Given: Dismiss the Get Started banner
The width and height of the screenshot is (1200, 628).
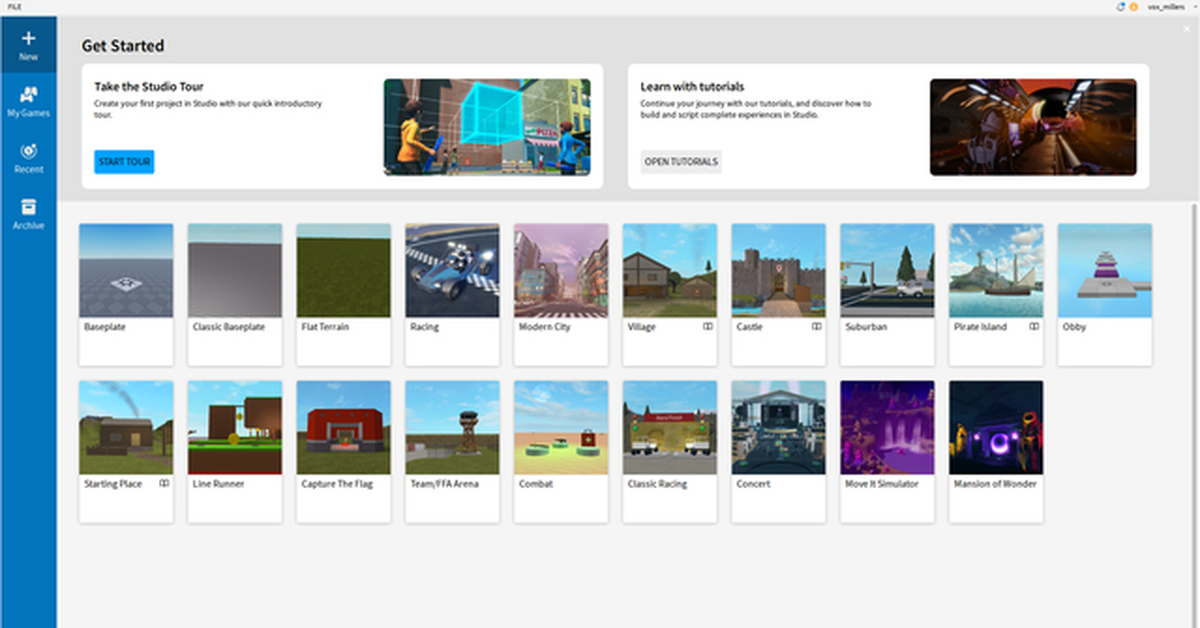Looking at the screenshot, I should pos(1187,29).
